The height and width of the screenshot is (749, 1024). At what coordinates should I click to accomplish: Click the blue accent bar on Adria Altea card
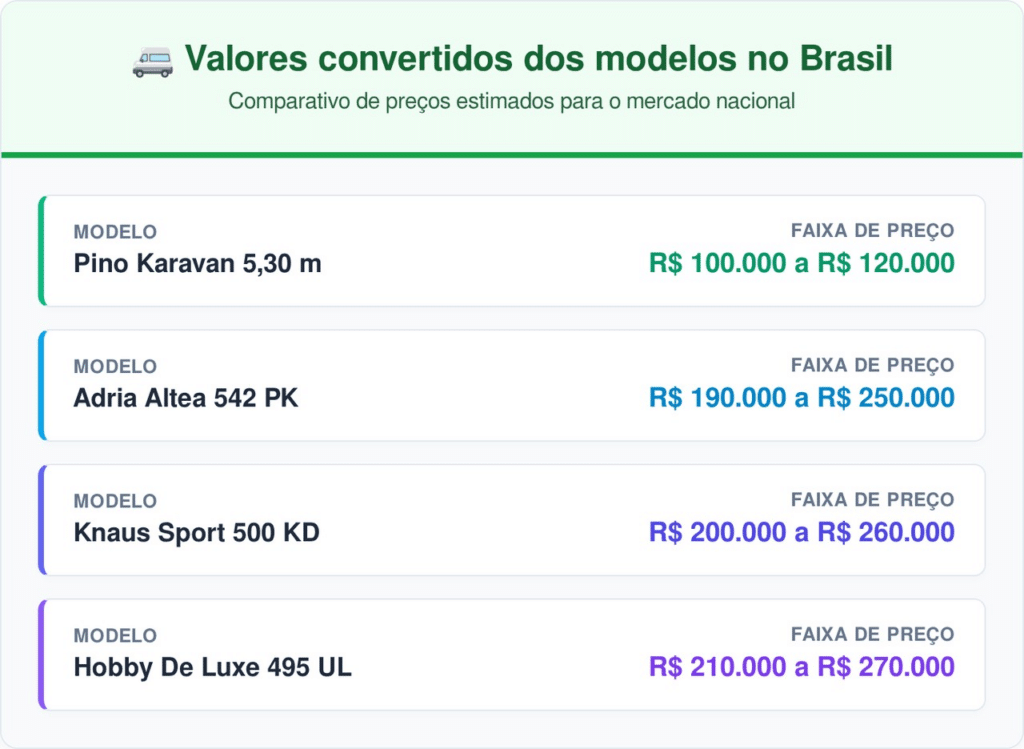click(42, 385)
